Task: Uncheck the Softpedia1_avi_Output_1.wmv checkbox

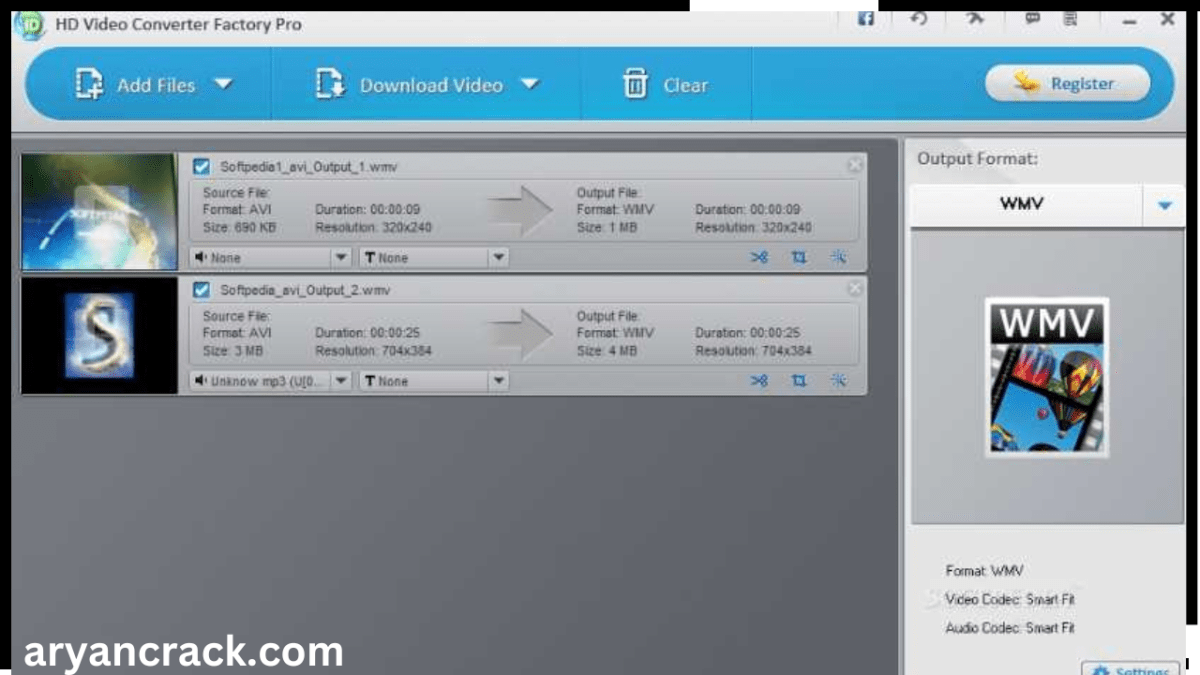Action: click(201, 167)
